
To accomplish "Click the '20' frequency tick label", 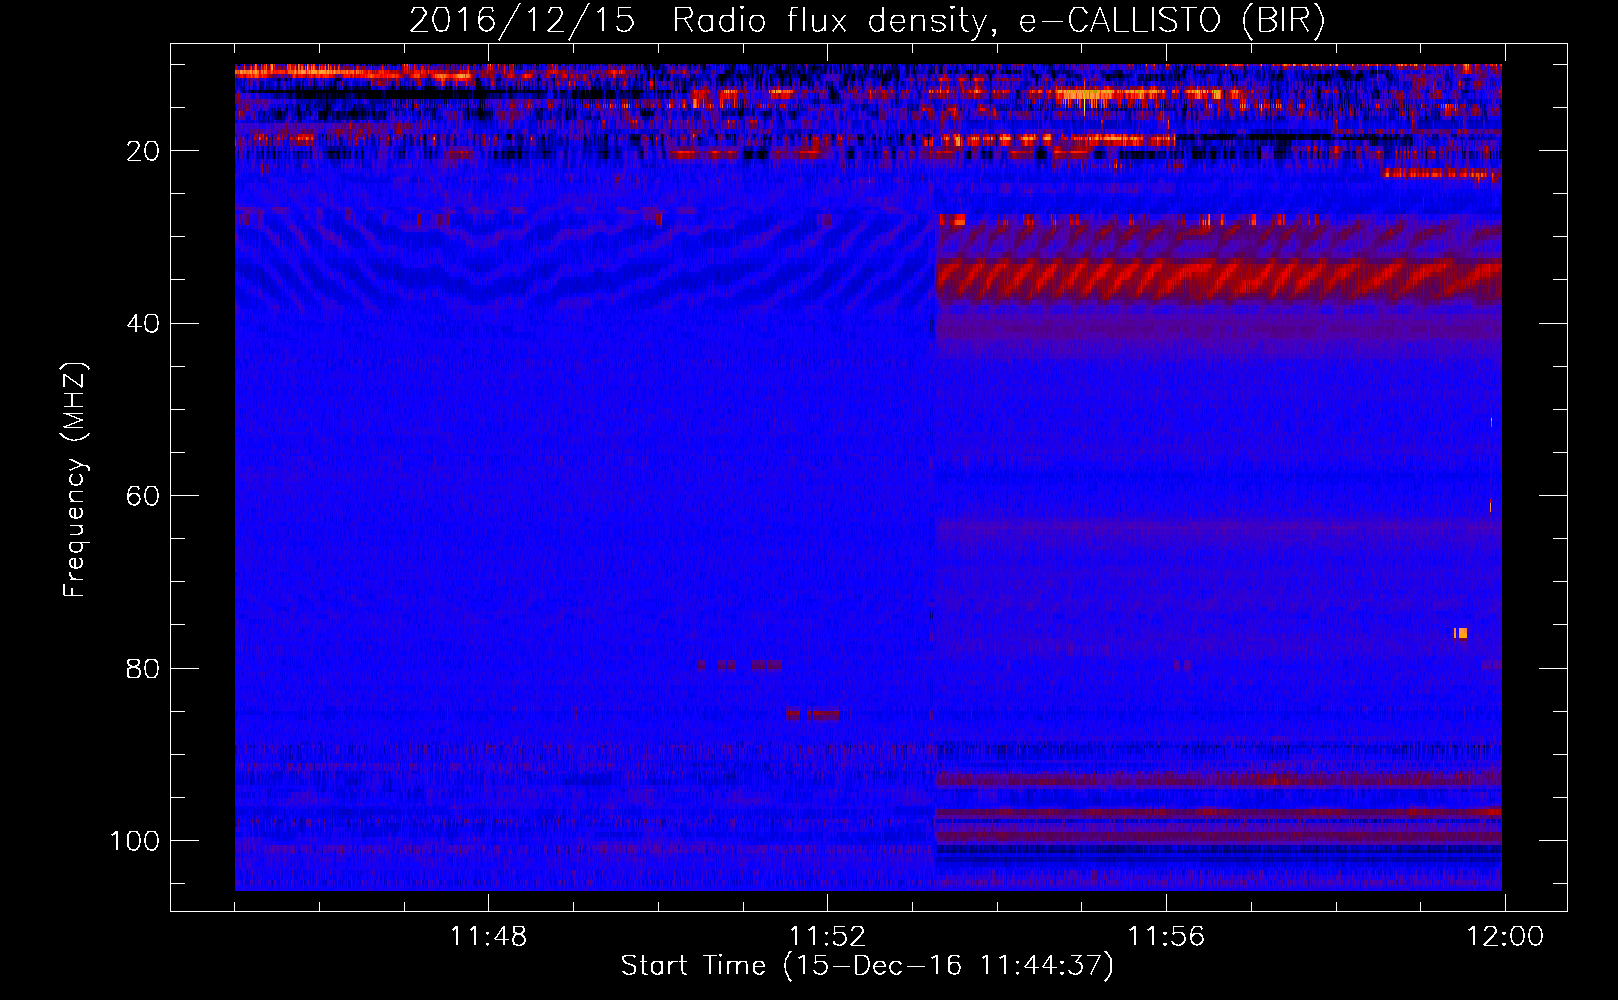I will tap(143, 151).
